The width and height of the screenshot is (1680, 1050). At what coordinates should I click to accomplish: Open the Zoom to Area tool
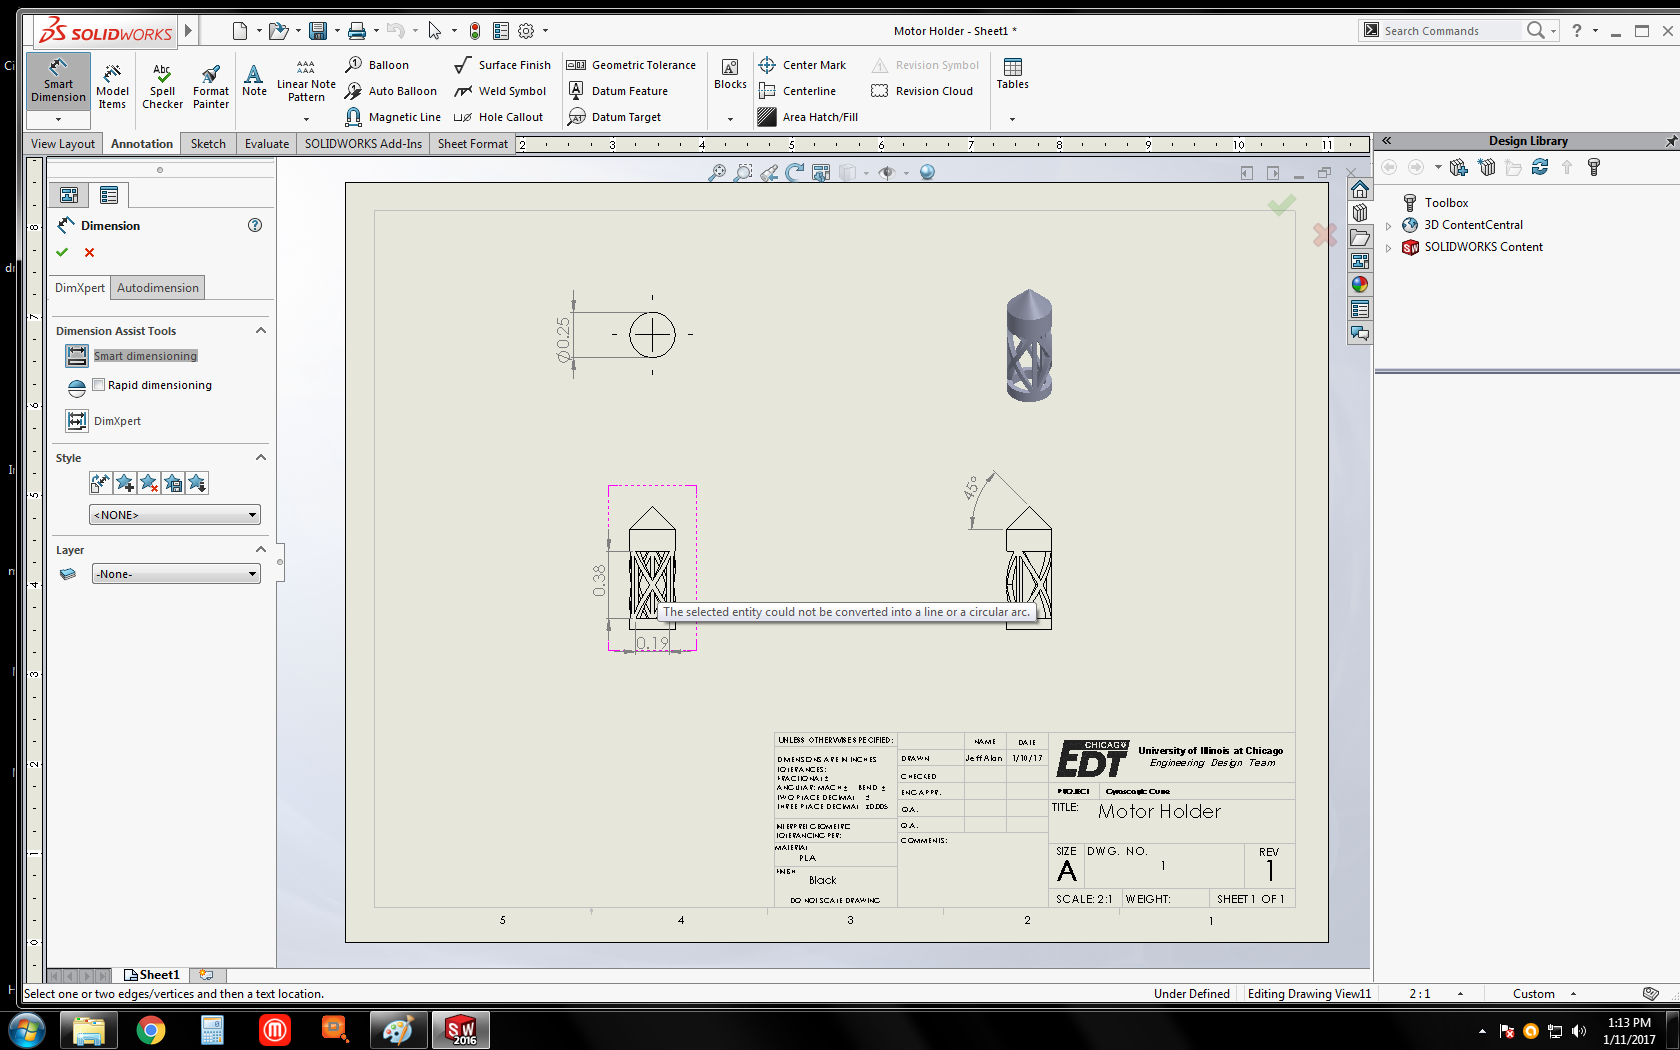(741, 172)
